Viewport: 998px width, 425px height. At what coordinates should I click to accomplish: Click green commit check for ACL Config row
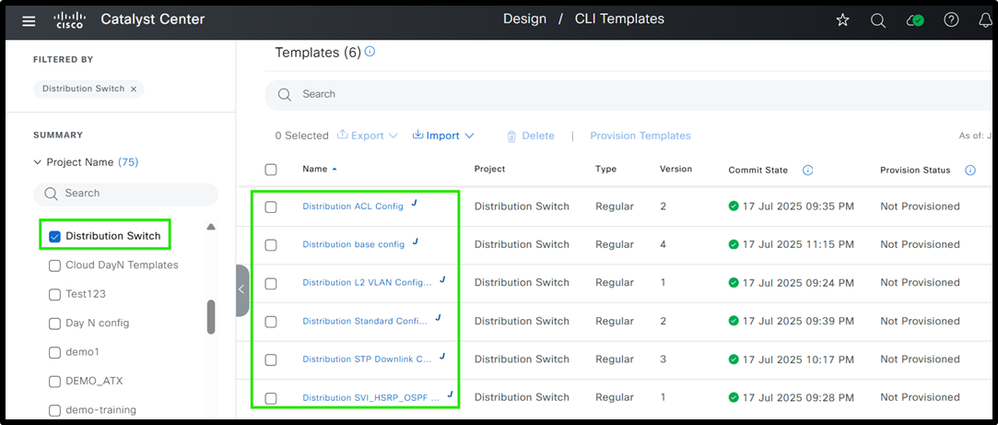(x=733, y=206)
